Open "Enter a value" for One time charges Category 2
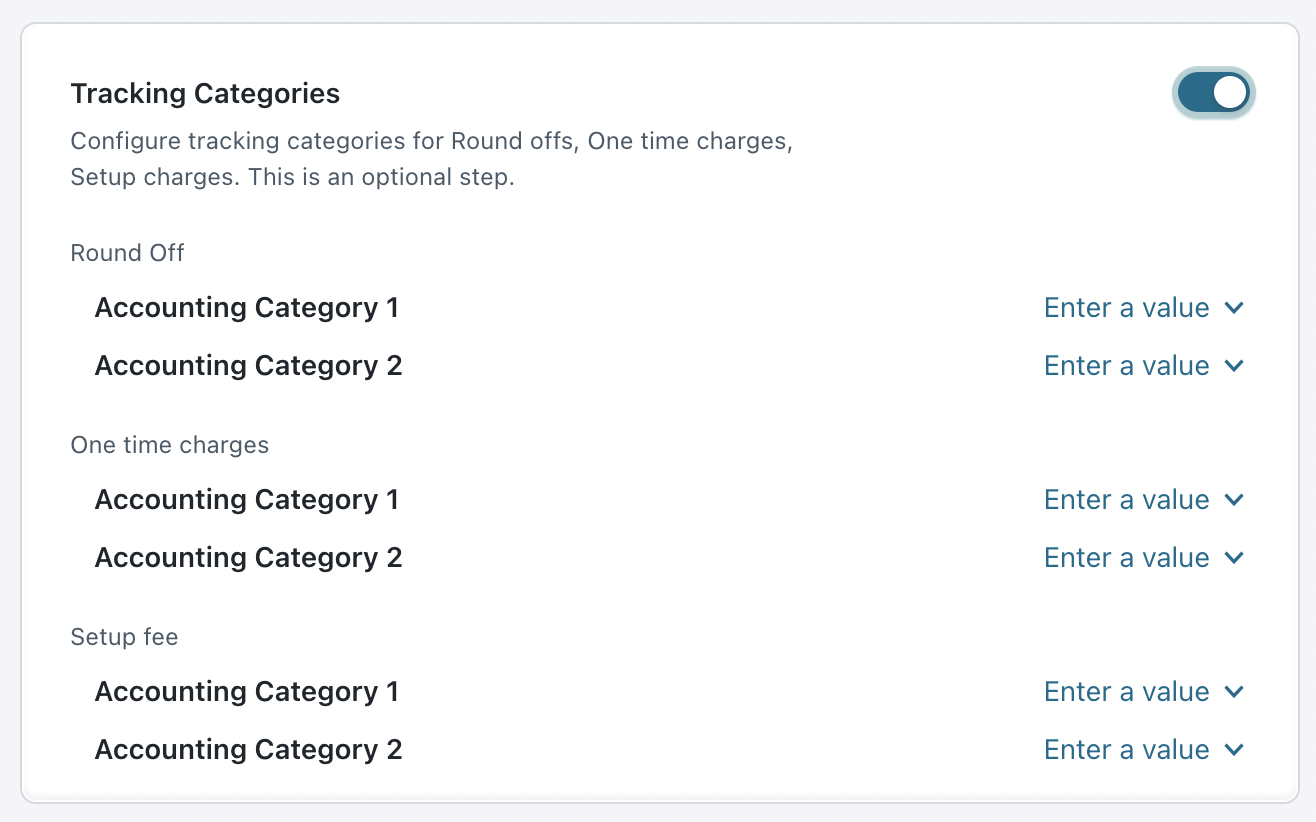 click(1126, 558)
